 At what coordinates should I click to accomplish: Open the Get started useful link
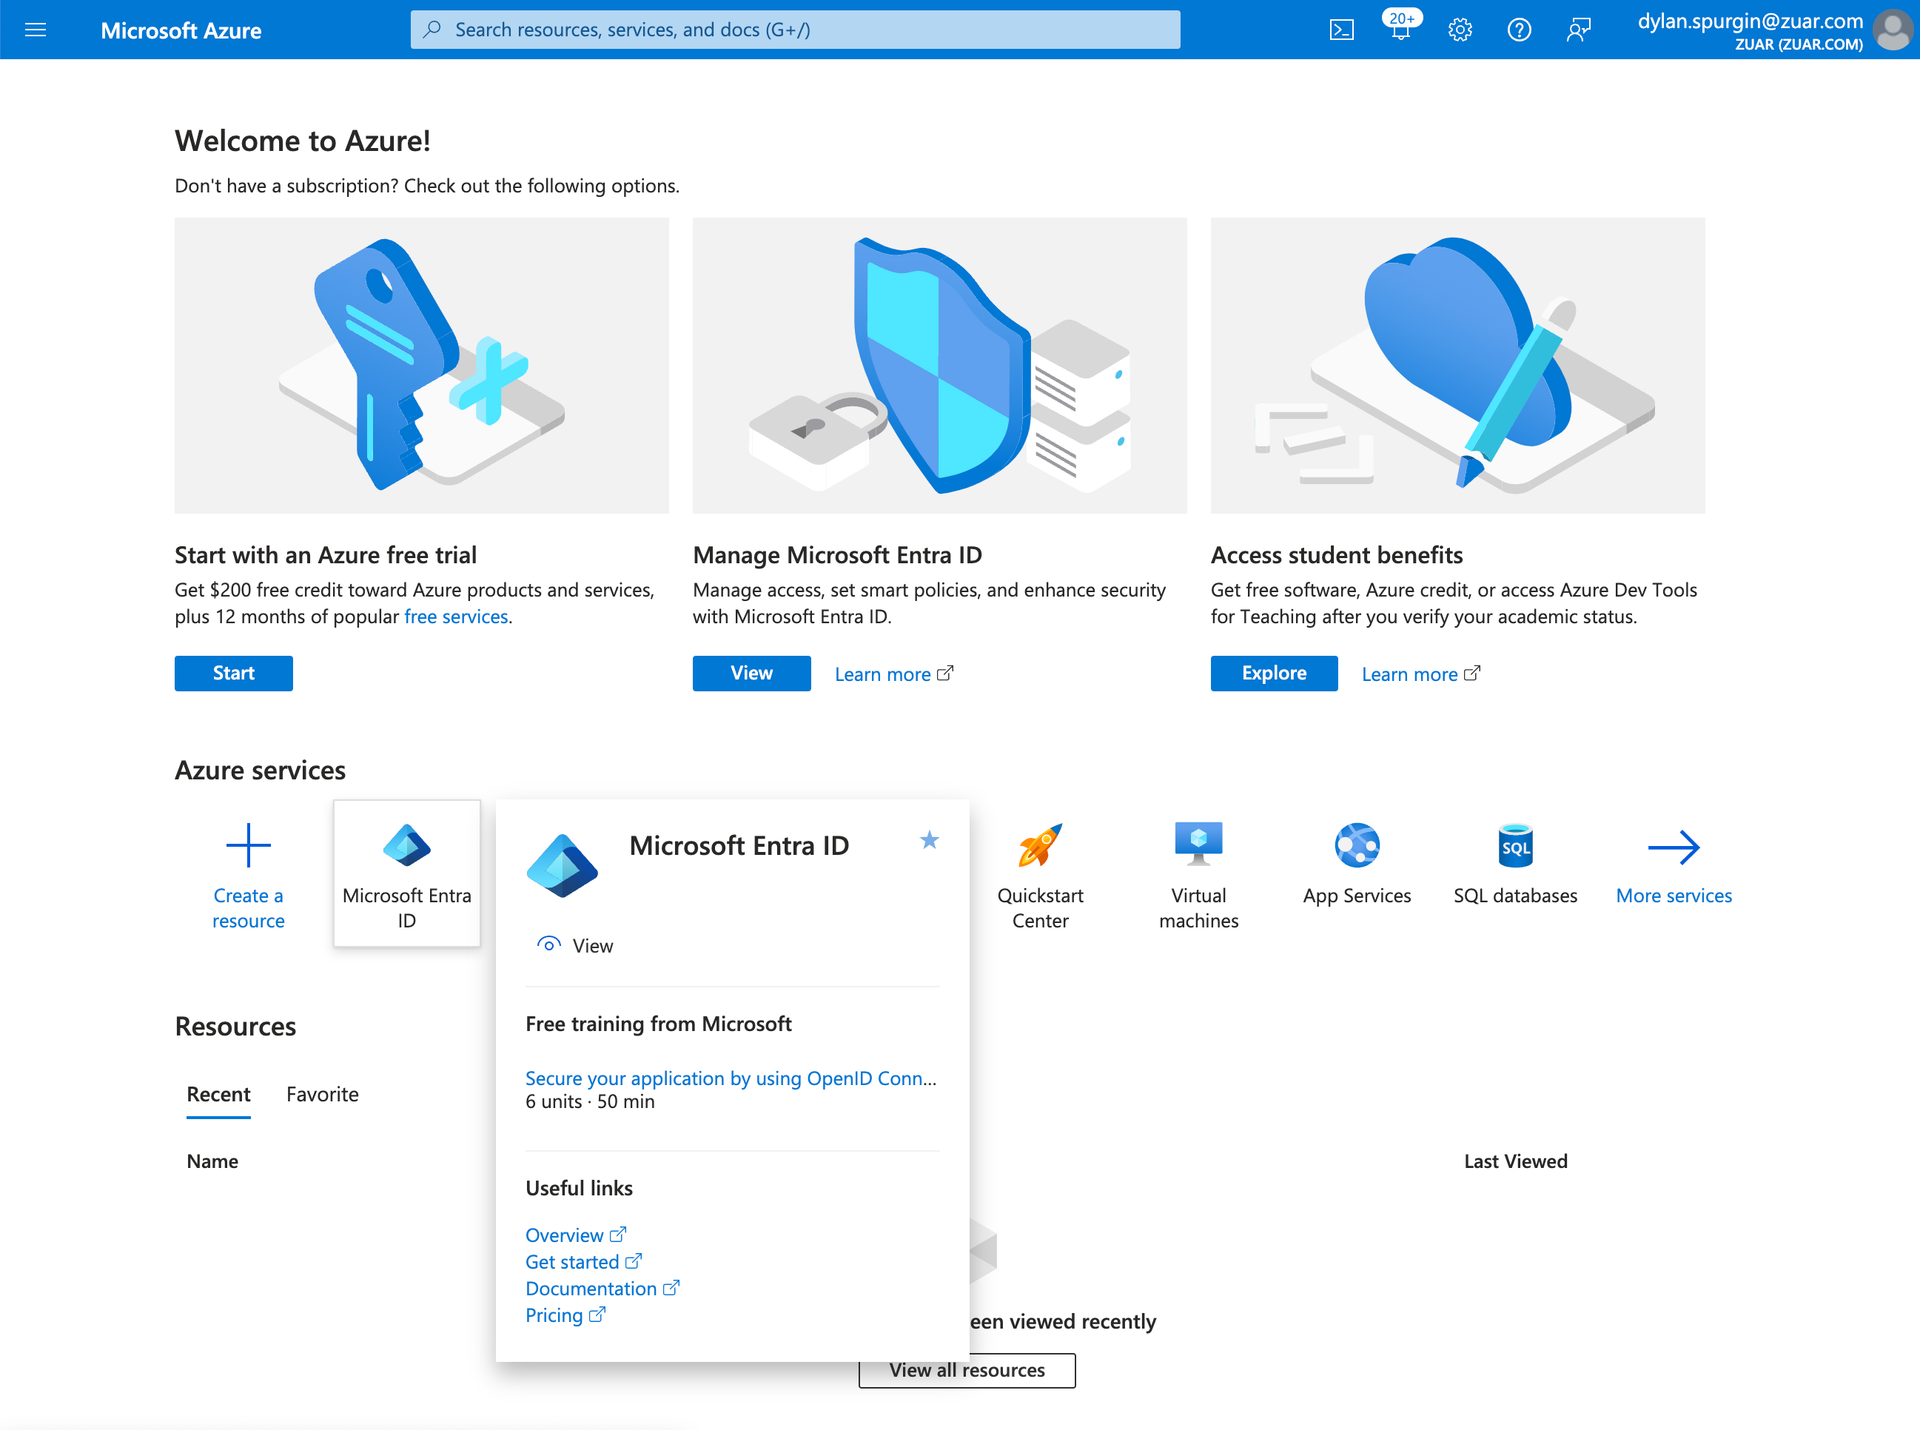tap(584, 1262)
